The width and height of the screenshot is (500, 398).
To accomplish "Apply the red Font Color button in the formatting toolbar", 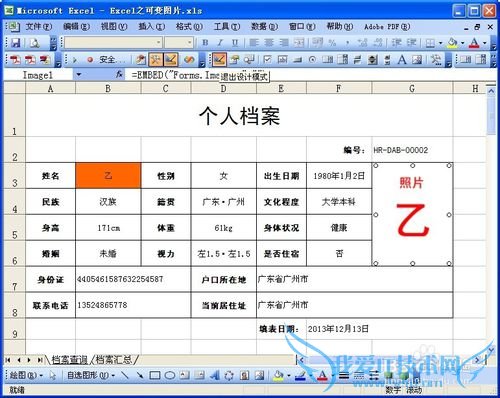I will pos(474,43).
